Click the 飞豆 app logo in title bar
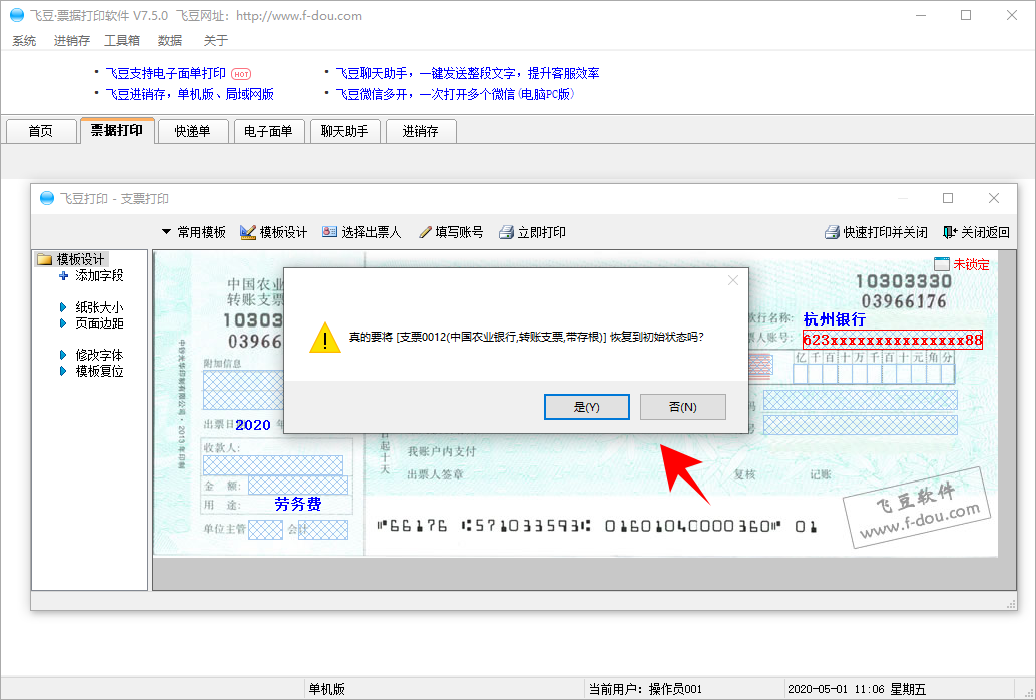Screen dimensions: 1036x700 [x=17, y=15]
